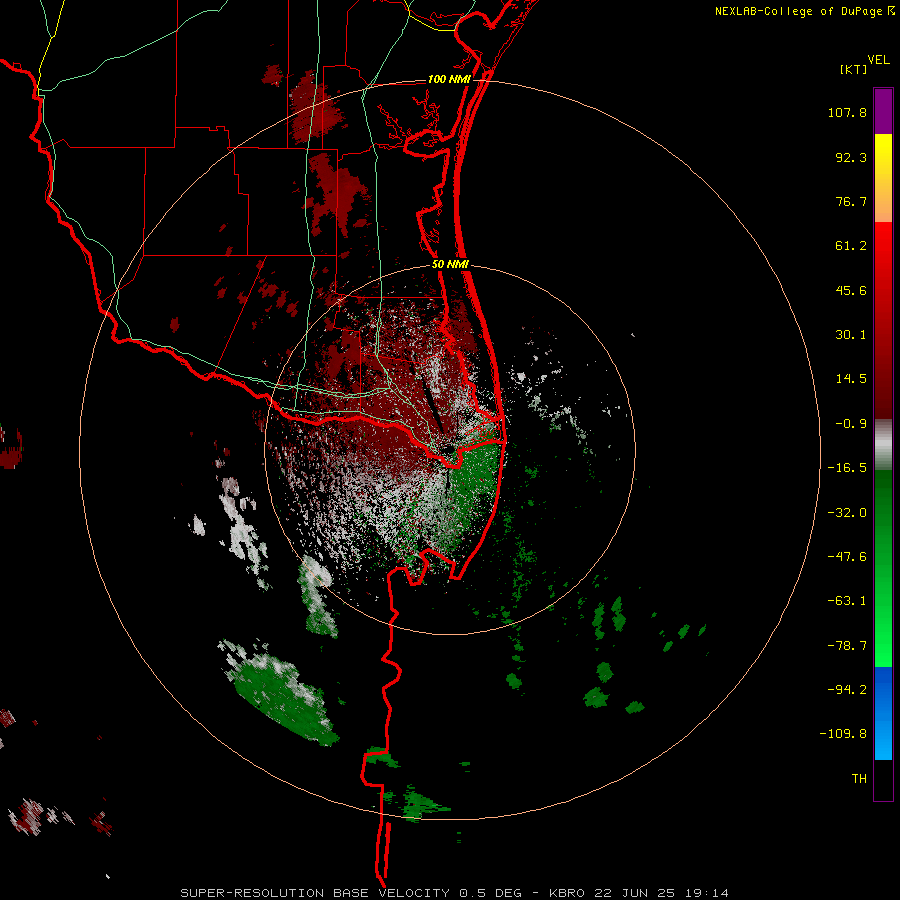
Task: Click the Super-Resolution Base Velocity caption
Action: click(x=455, y=893)
